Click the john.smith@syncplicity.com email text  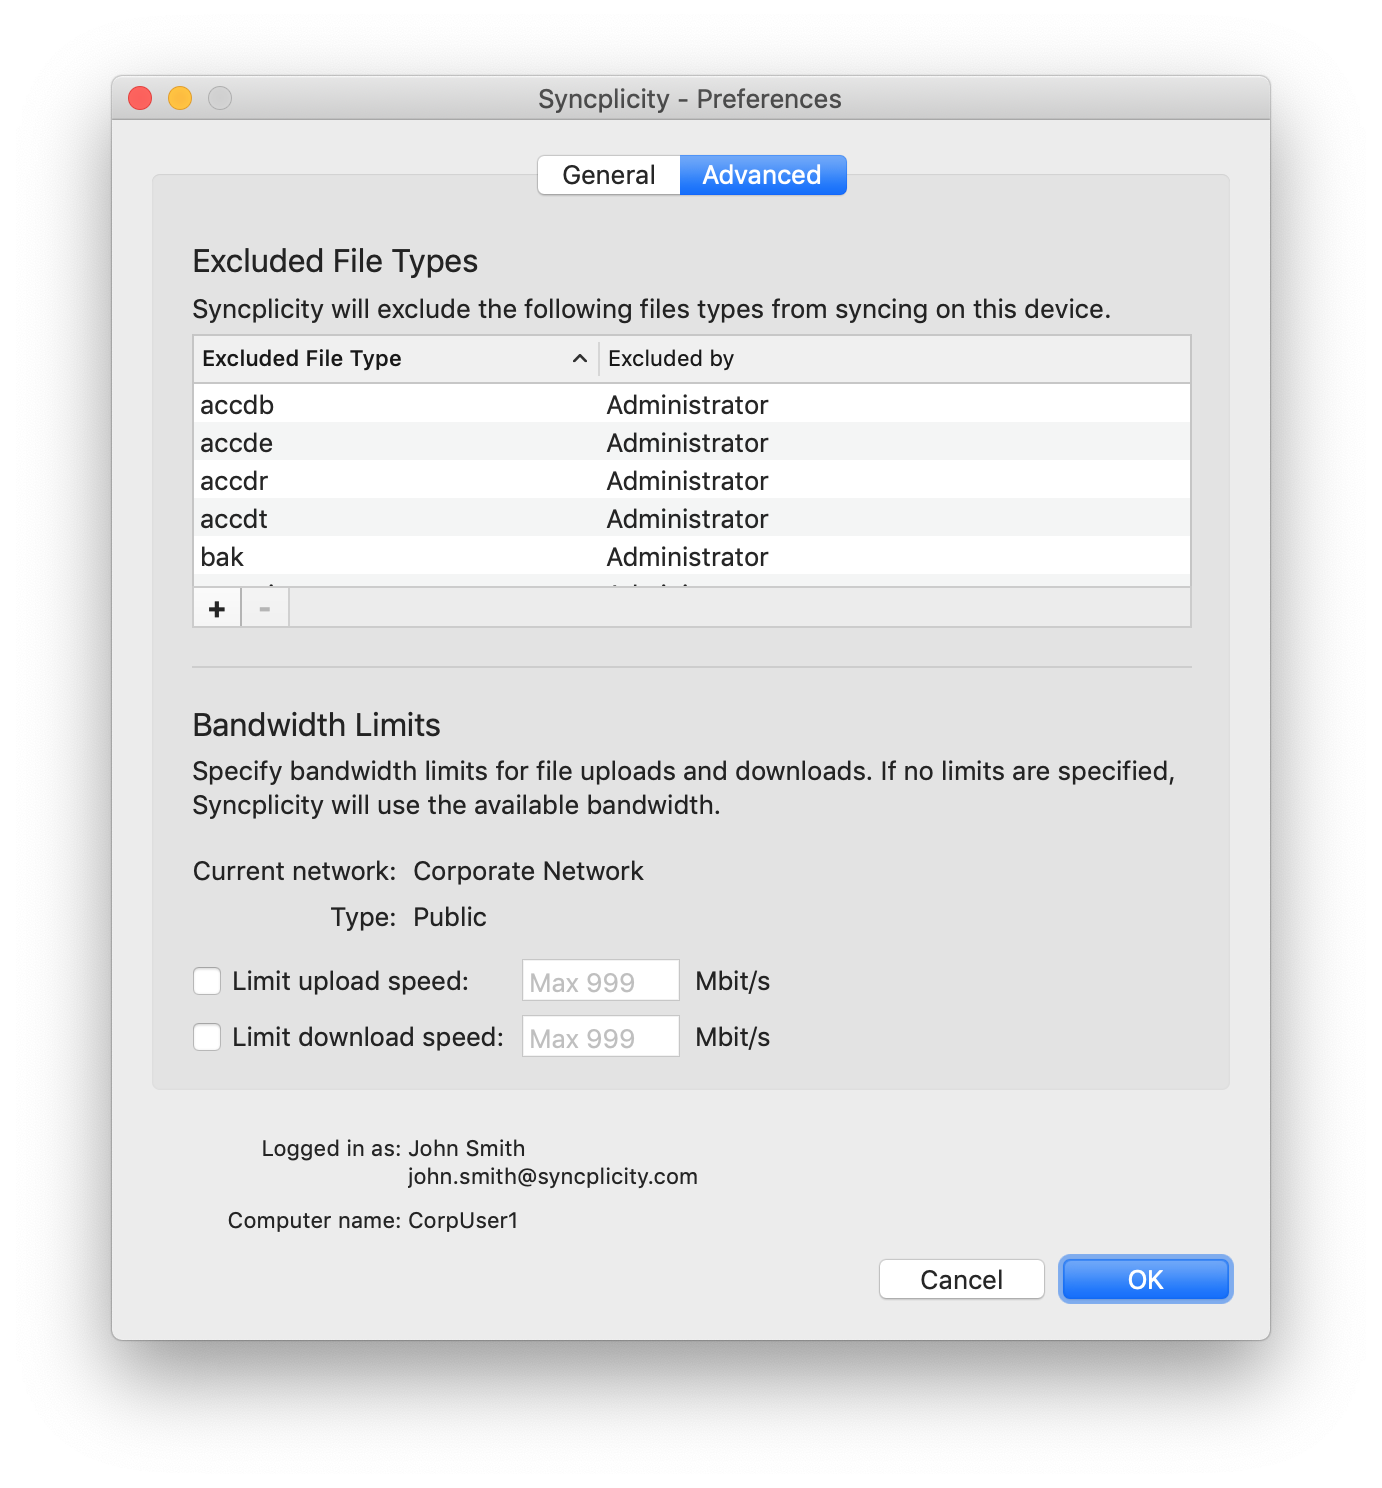(553, 1176)
